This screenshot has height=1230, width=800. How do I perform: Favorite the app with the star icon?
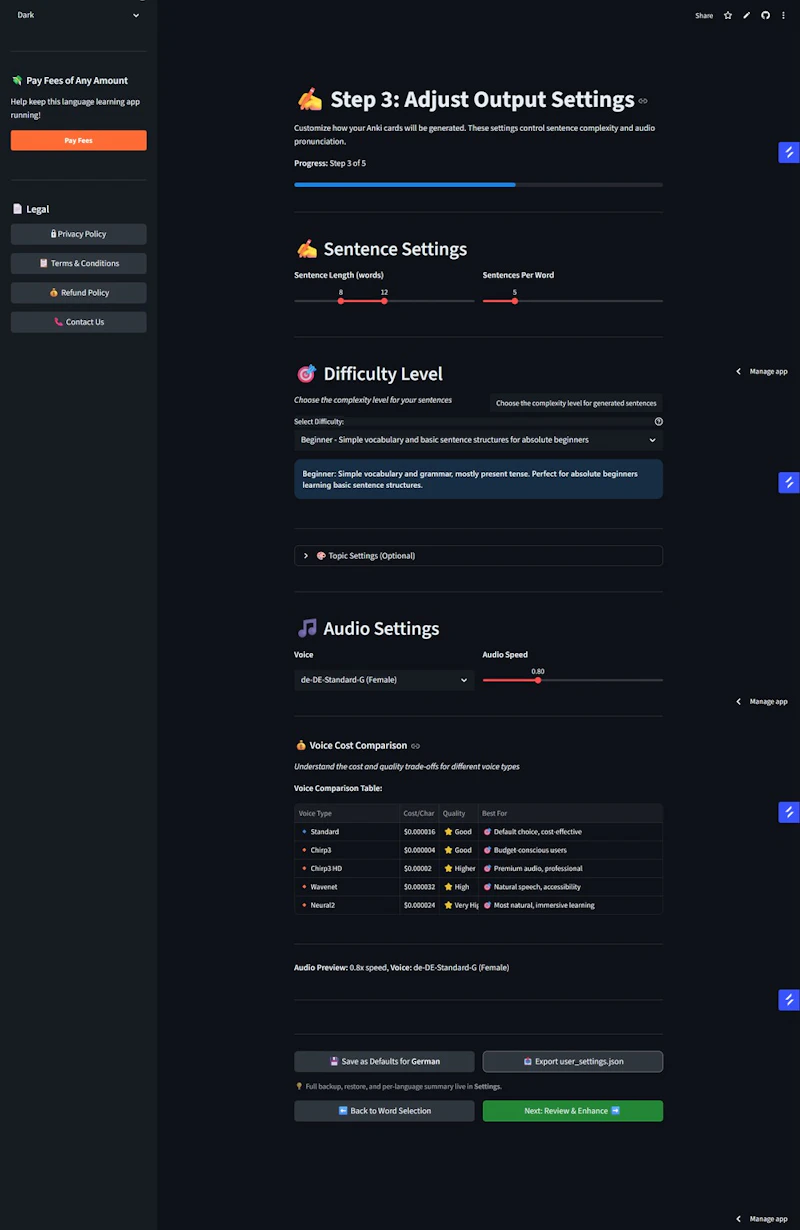point(728,15)
